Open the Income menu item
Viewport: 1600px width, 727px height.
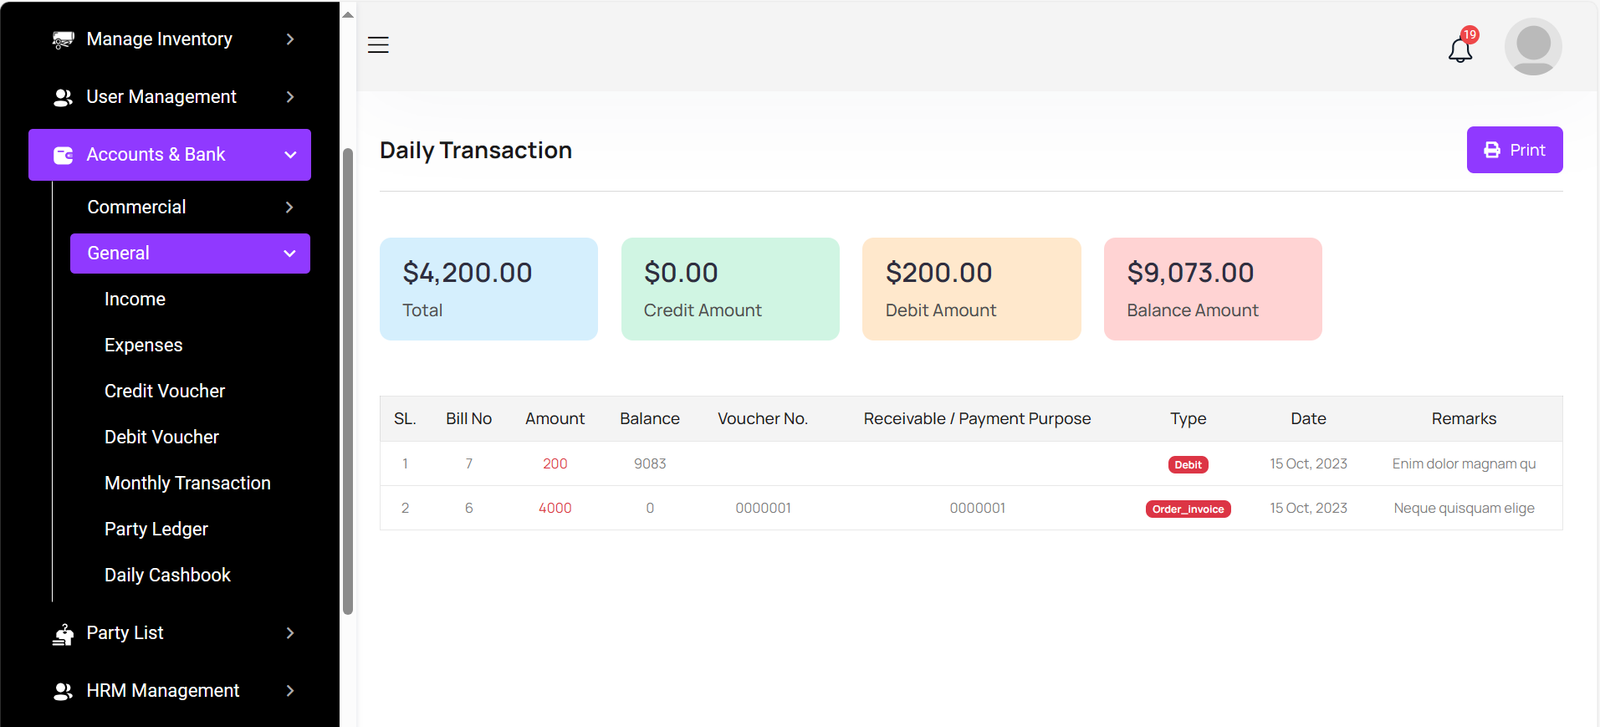(x=135, y=299)
